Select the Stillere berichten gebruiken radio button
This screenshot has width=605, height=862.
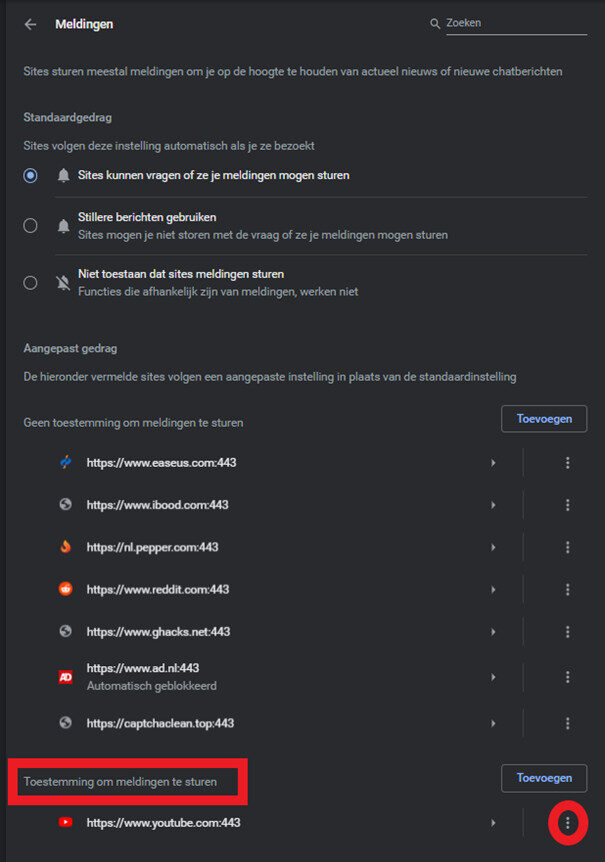pos(30,225)
